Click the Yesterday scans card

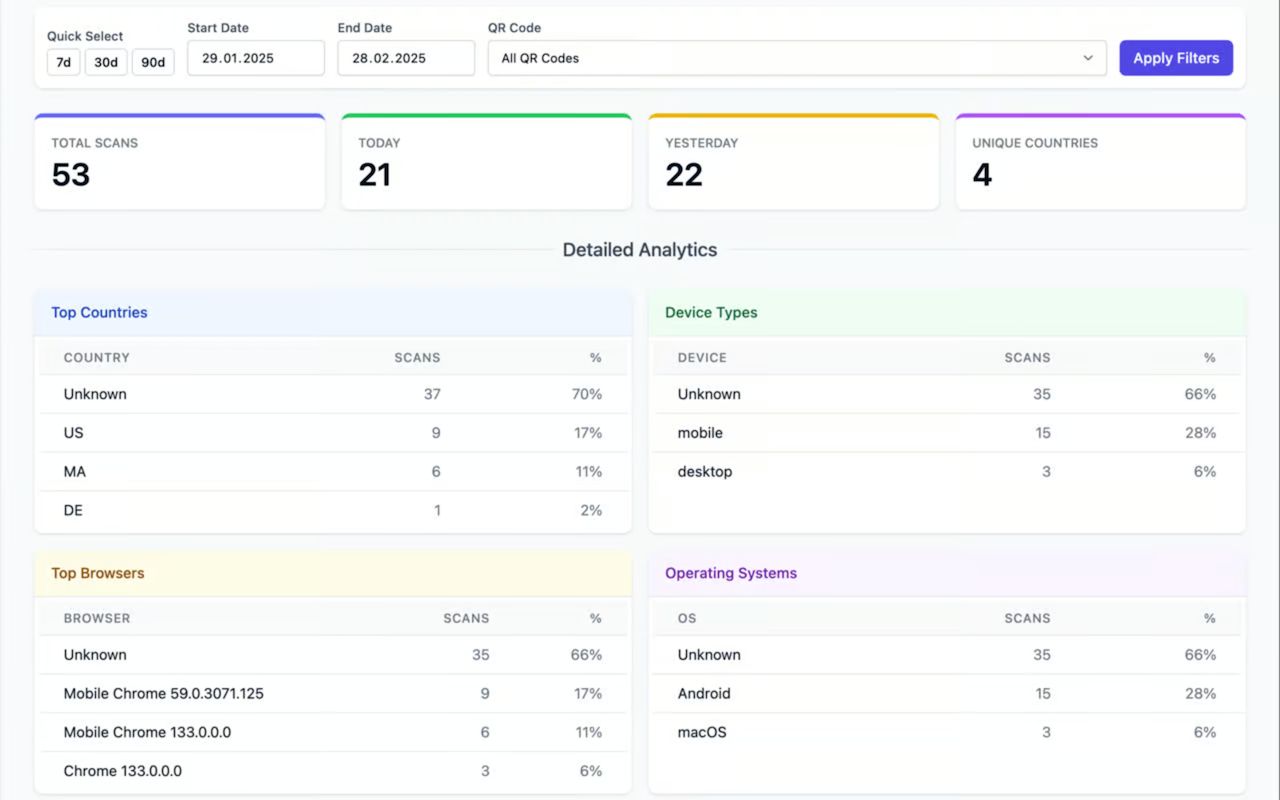point(793,162)
